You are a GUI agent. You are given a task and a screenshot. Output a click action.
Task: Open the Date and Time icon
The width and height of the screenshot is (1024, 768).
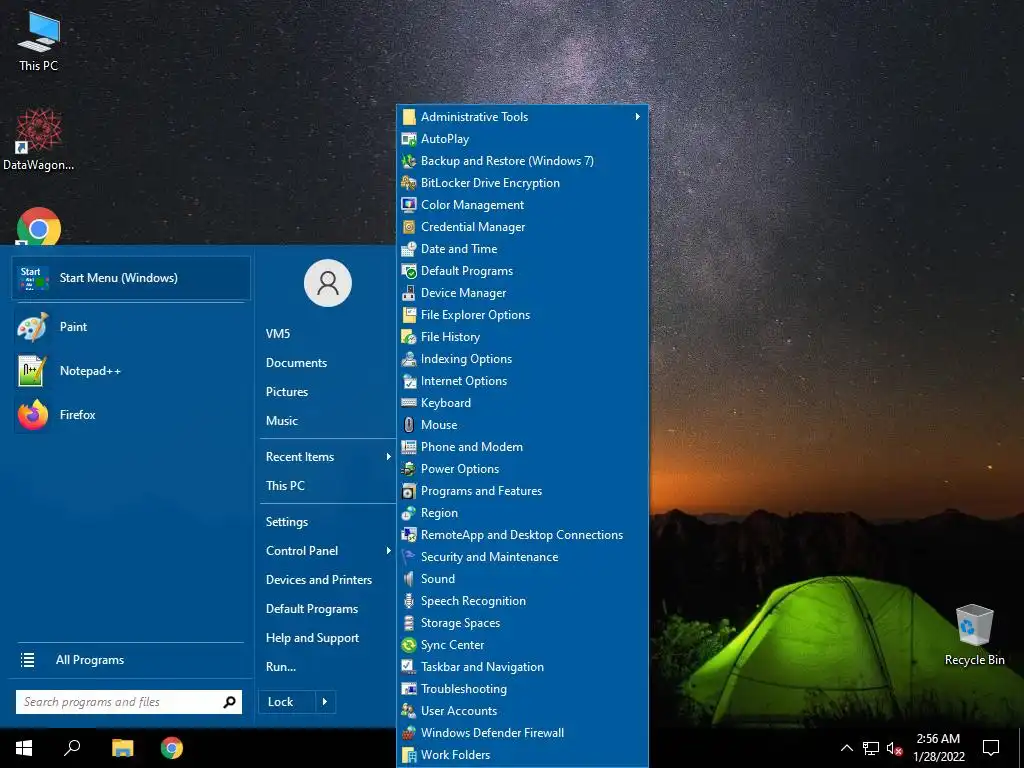(x=409, y=249)
